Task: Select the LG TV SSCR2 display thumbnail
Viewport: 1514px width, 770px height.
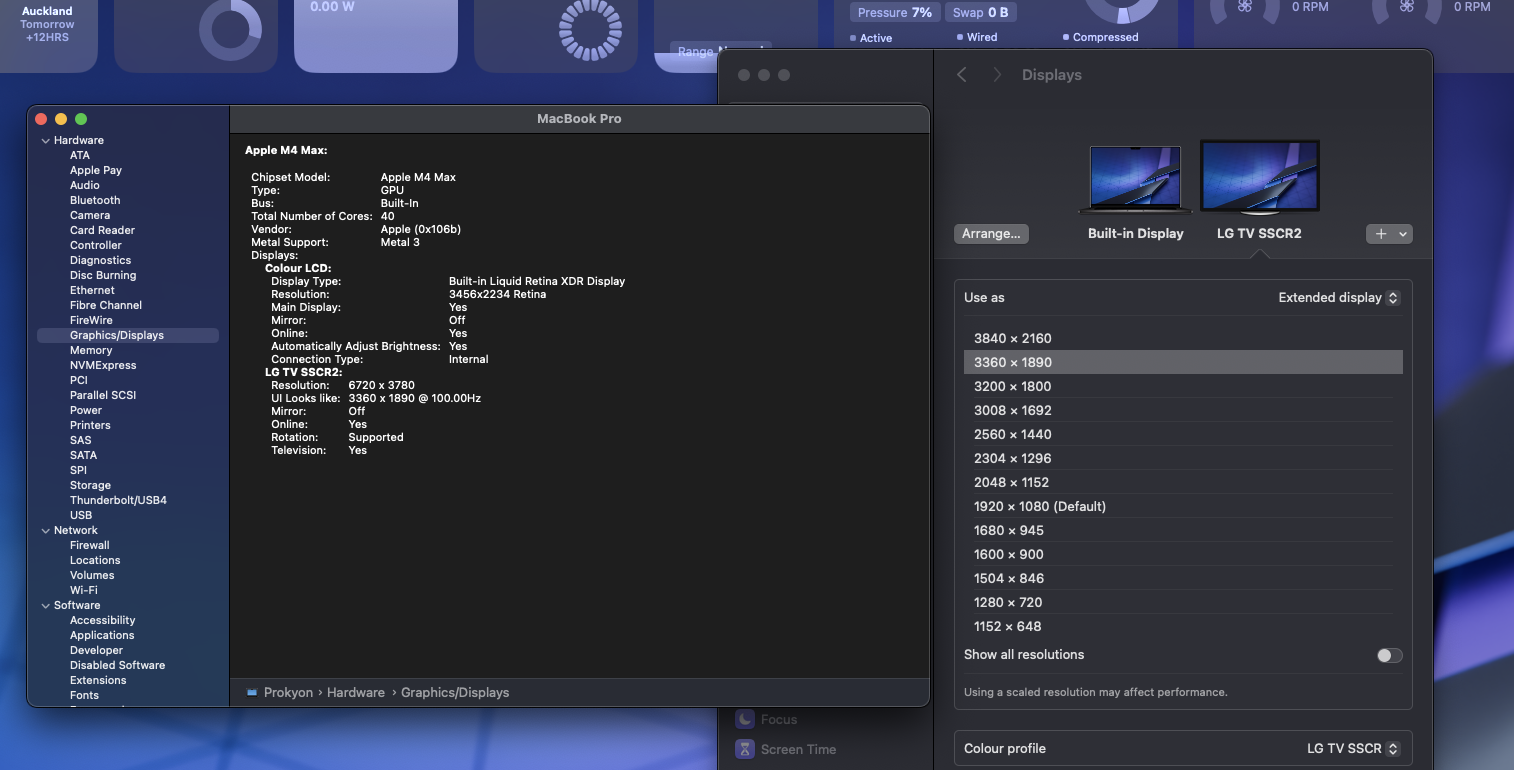Action: (x=1259, y=177)
